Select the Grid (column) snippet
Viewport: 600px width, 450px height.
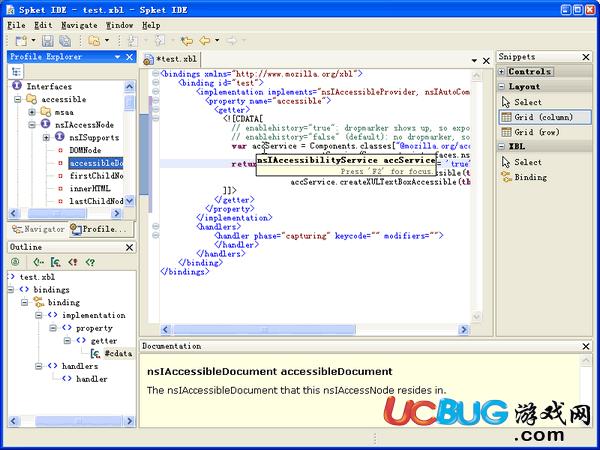[x=545, y=117]
